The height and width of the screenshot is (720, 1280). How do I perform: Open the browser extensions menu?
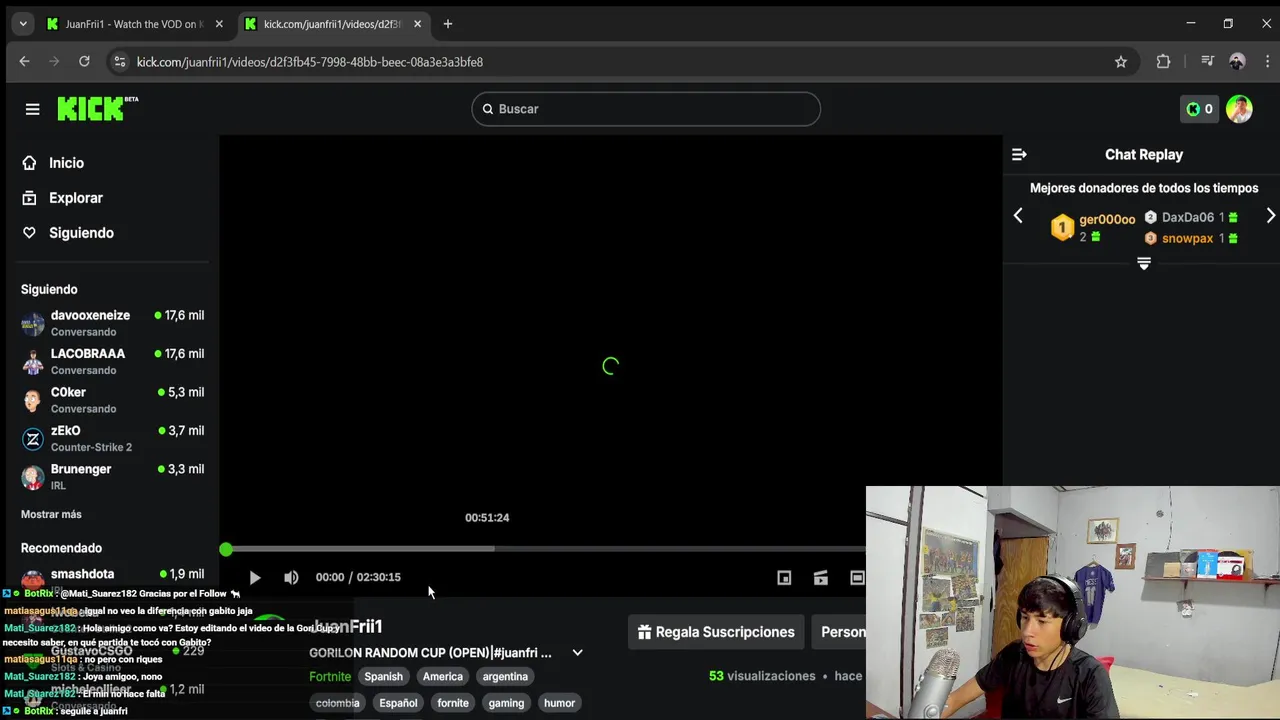coord(1163,62)
